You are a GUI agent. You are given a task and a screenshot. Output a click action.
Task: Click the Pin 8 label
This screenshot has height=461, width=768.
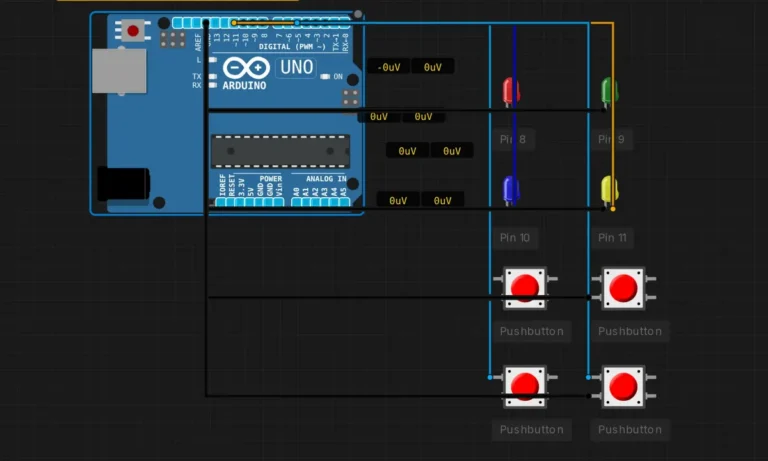(513, 140)
